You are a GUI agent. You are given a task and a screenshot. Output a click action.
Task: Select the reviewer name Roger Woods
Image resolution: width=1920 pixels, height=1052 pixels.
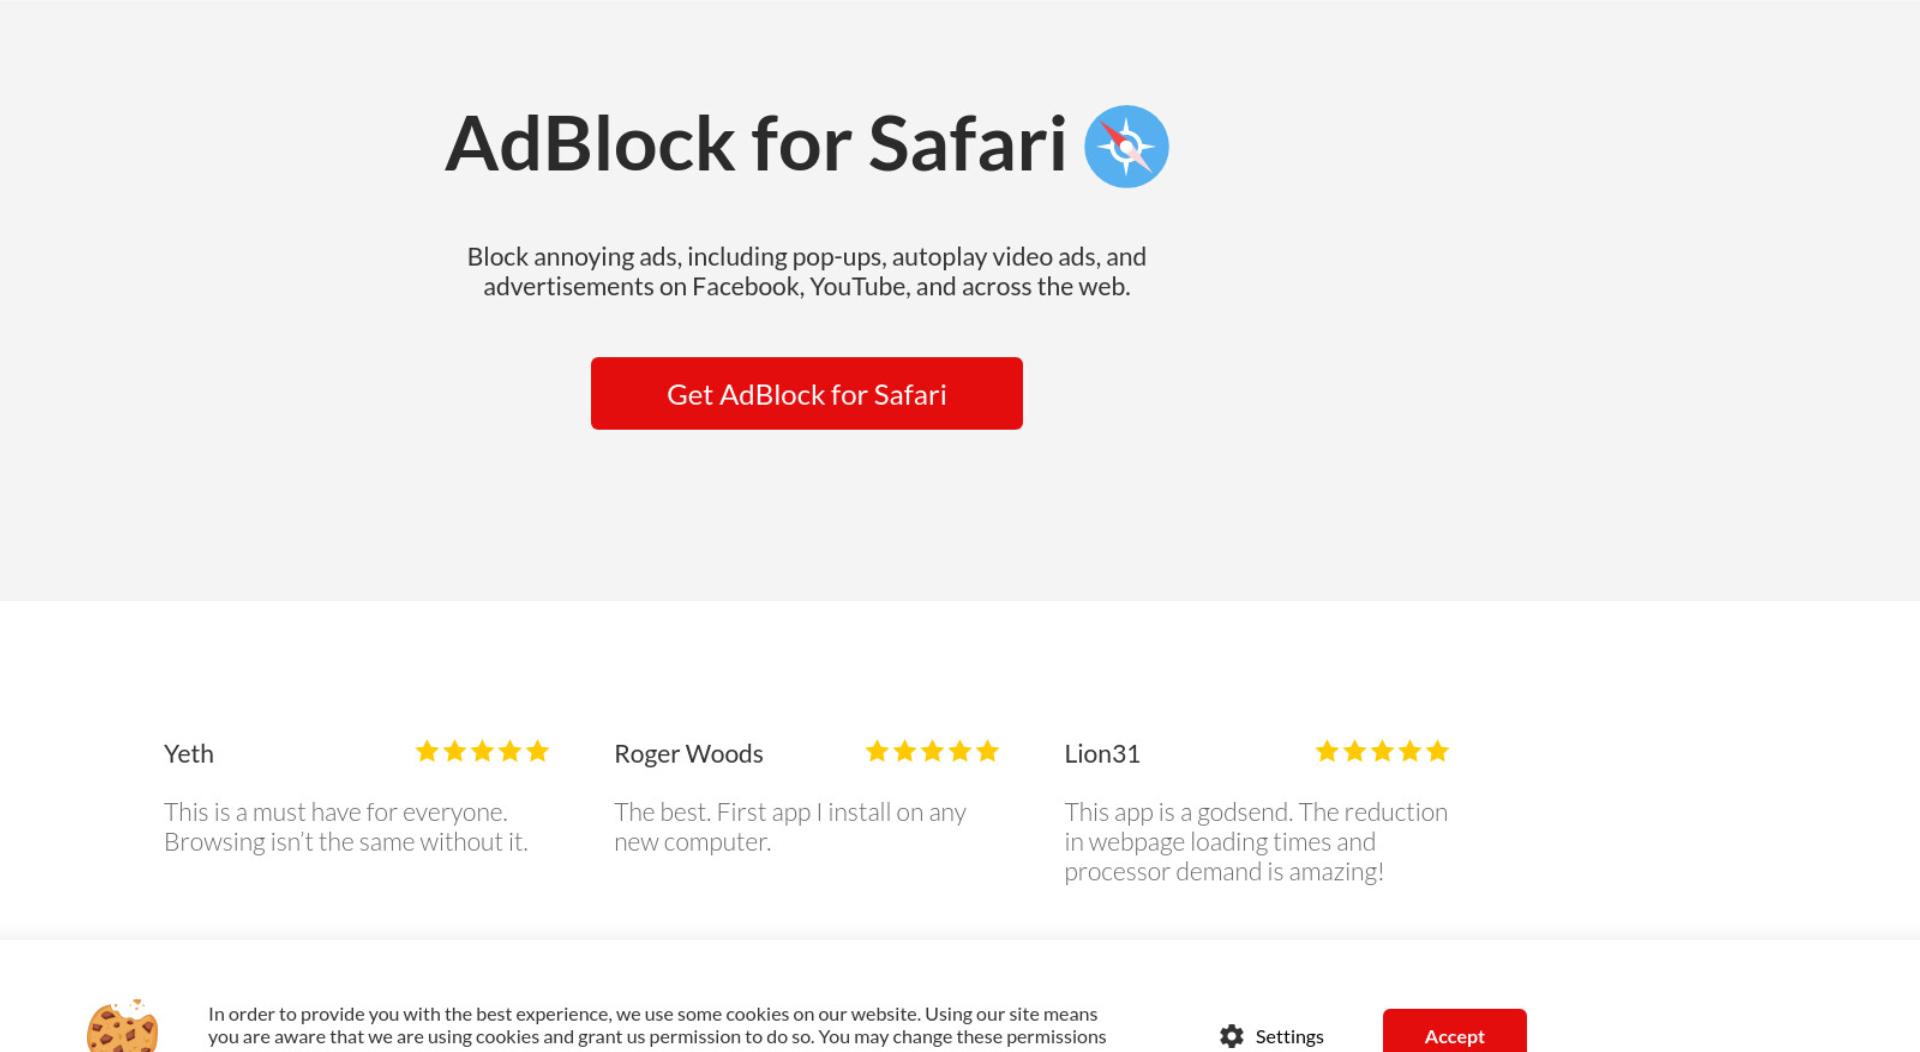[x=688, y=754]
